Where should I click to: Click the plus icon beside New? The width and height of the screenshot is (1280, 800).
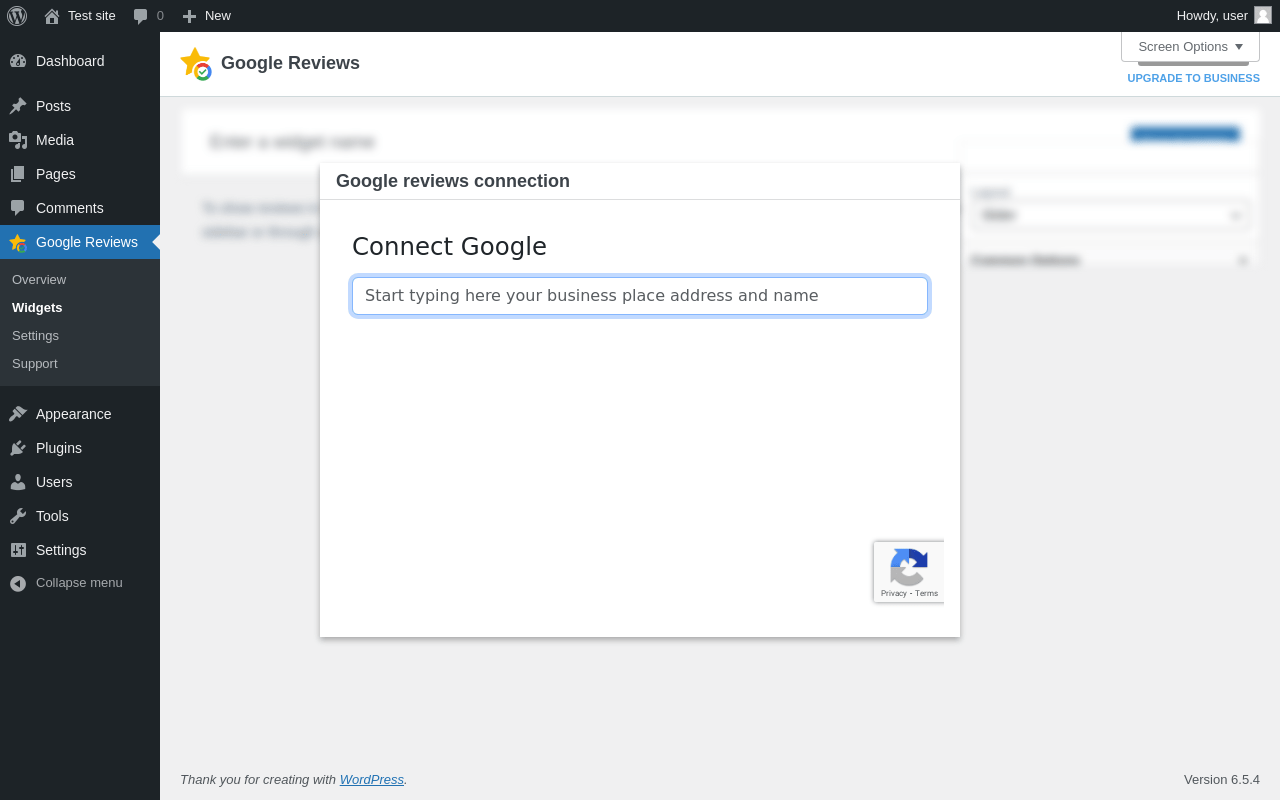[189, 16]
